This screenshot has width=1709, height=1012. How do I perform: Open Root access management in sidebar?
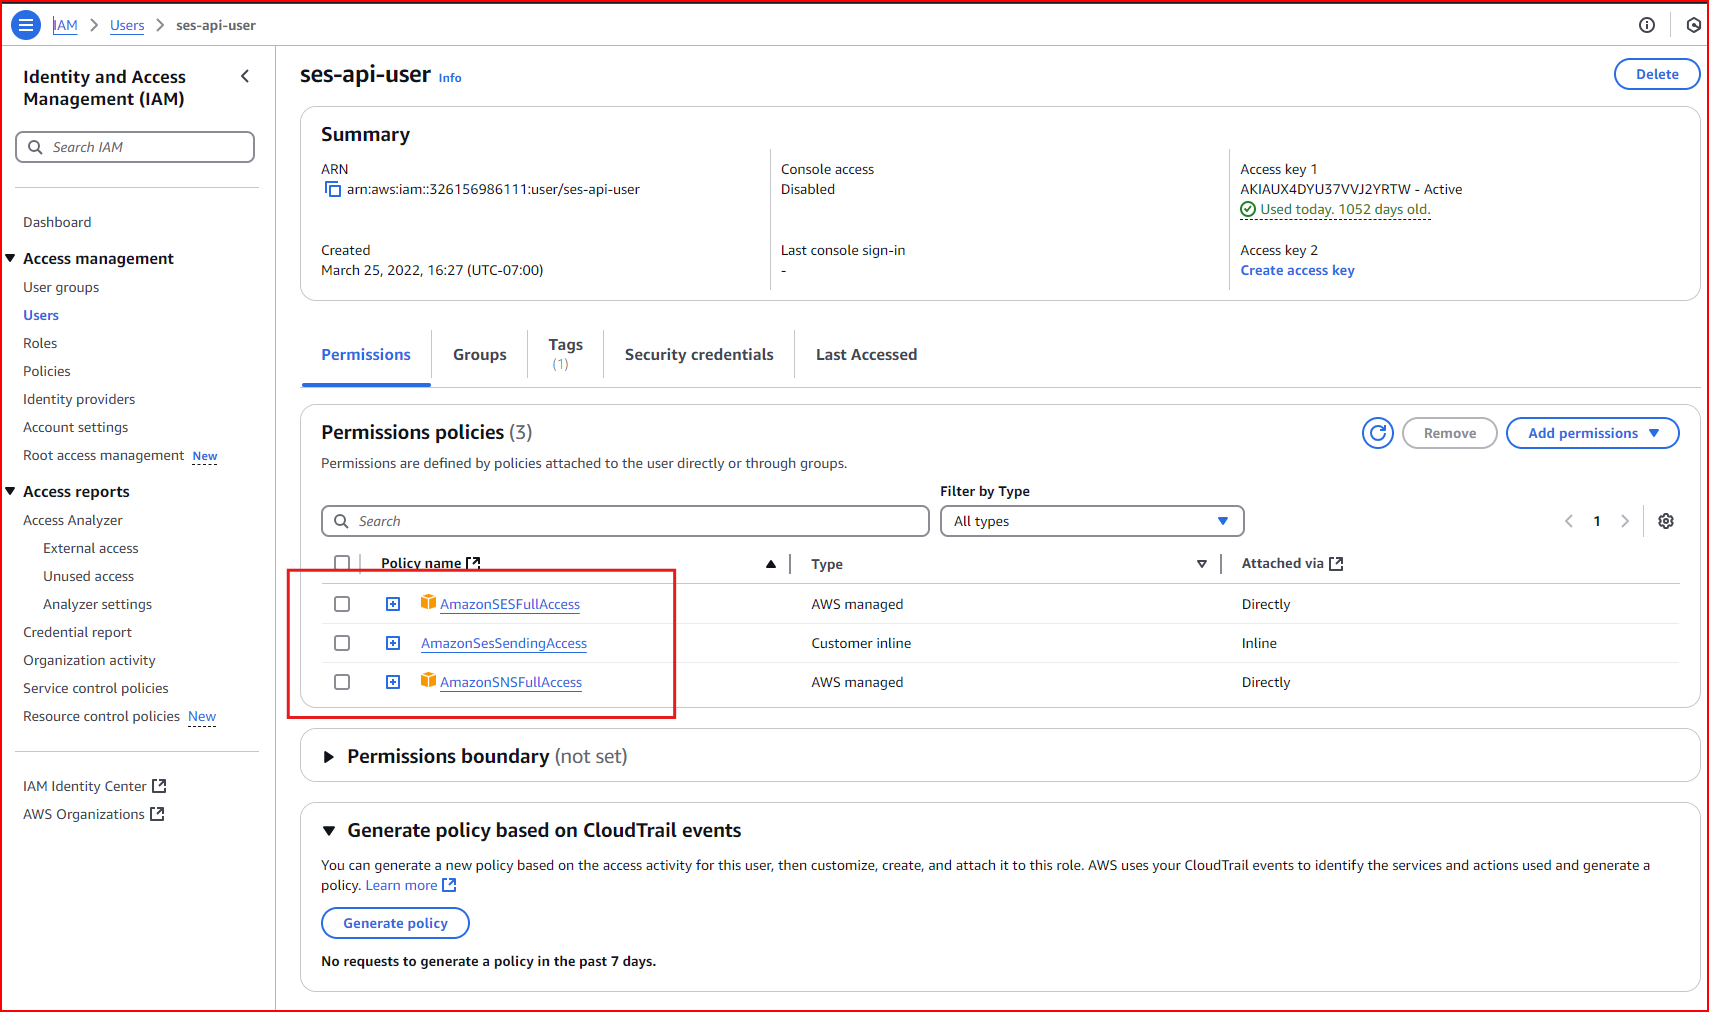pyautogui.click(x=104, y=455)
